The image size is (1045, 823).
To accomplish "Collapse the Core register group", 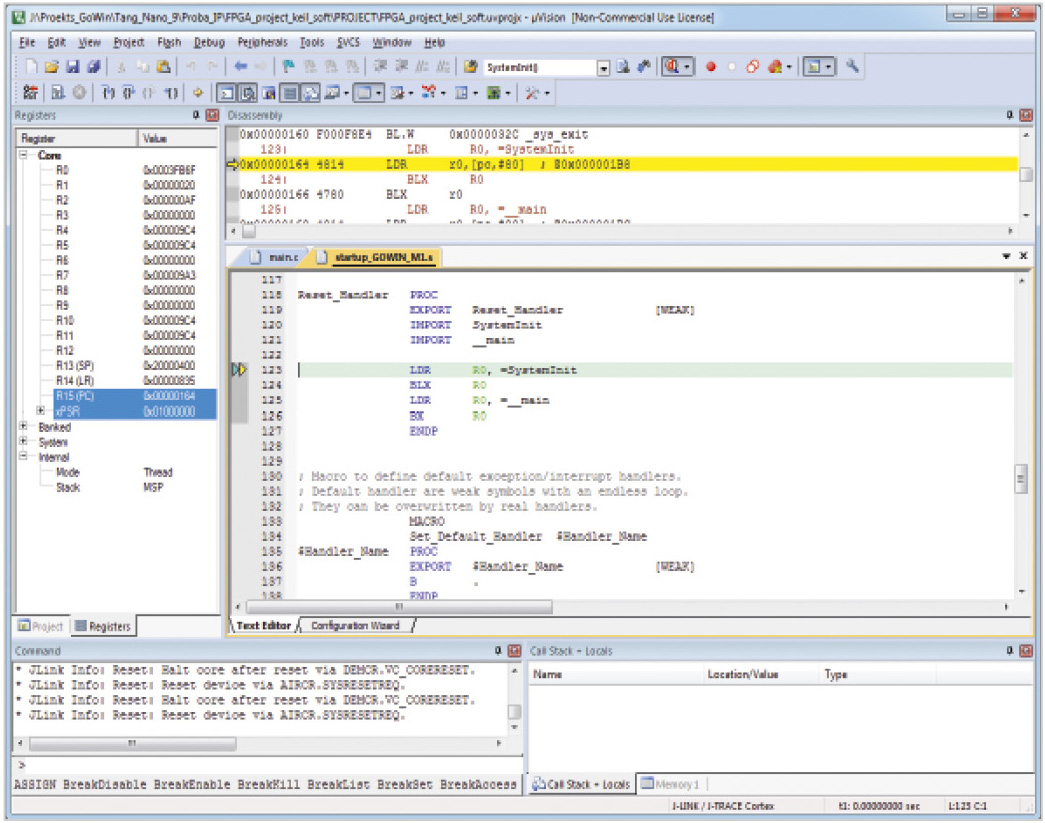I will [x=24, y=156].
